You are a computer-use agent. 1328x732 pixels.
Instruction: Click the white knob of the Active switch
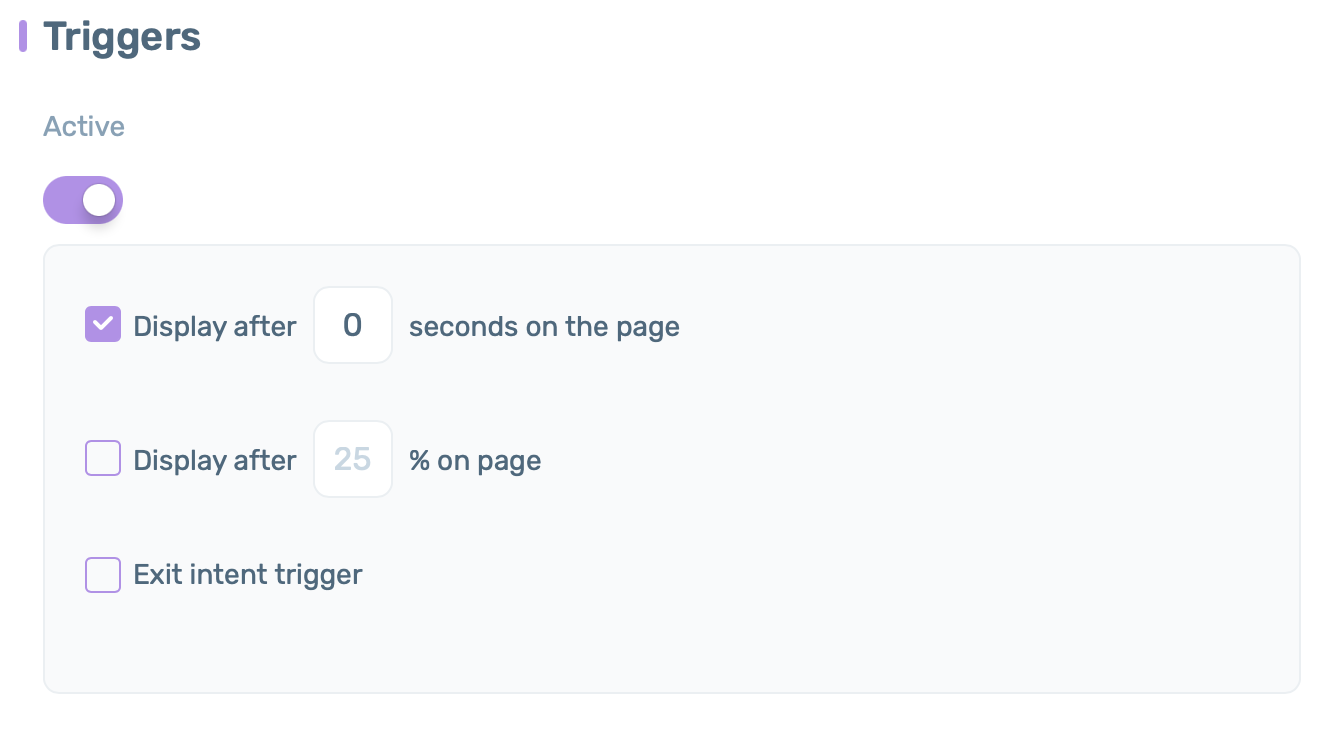click(99, 200)
